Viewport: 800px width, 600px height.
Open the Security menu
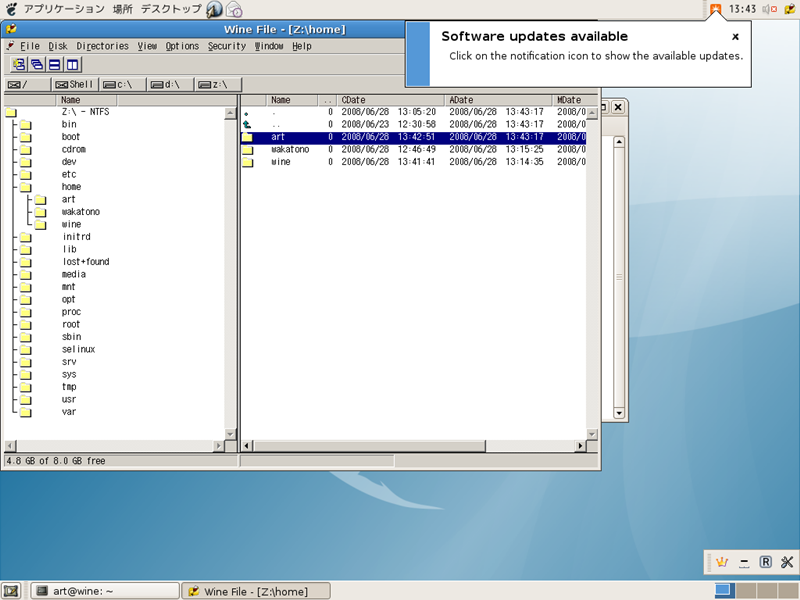(227, 46)
